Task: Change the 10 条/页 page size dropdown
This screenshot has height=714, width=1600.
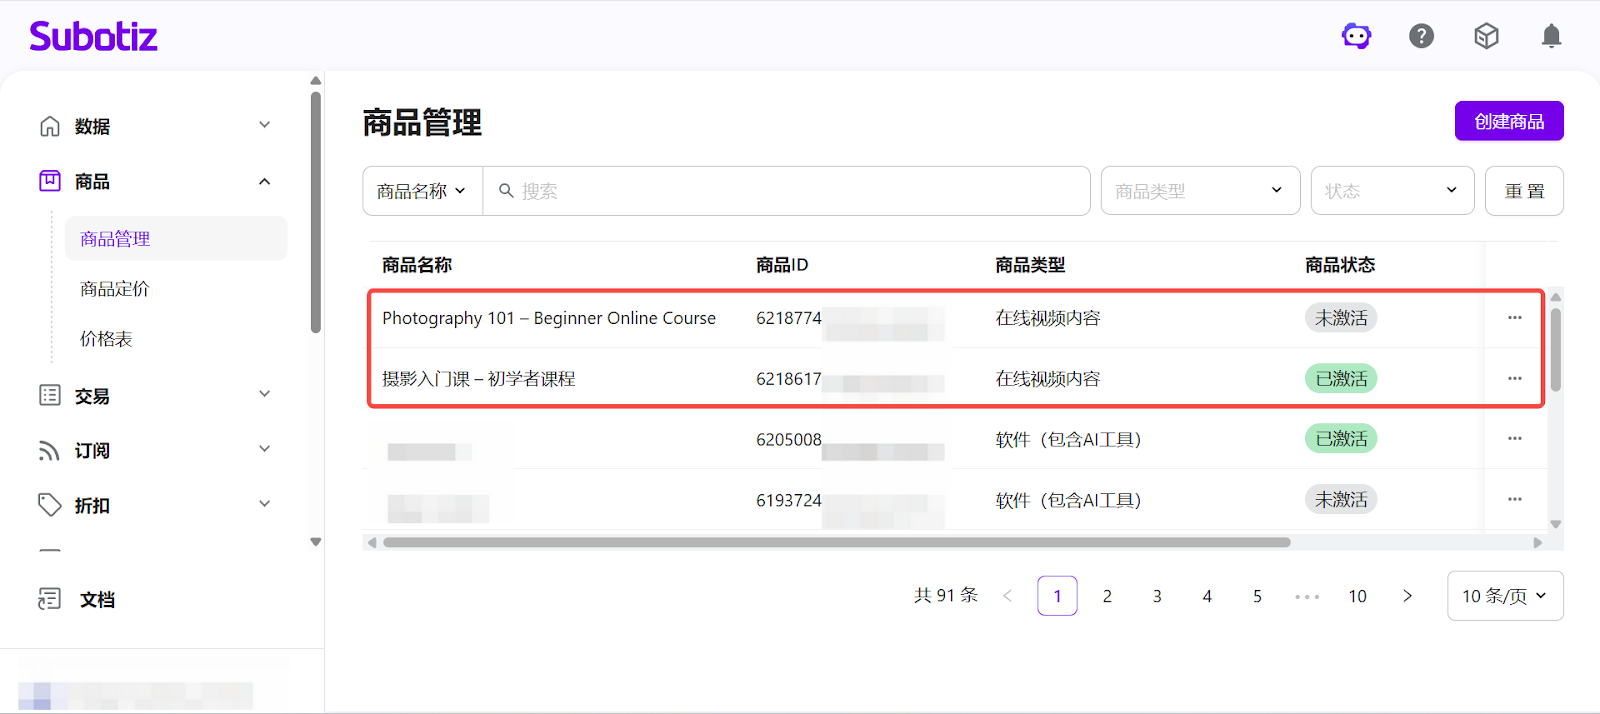Action: coord(1504,596)
